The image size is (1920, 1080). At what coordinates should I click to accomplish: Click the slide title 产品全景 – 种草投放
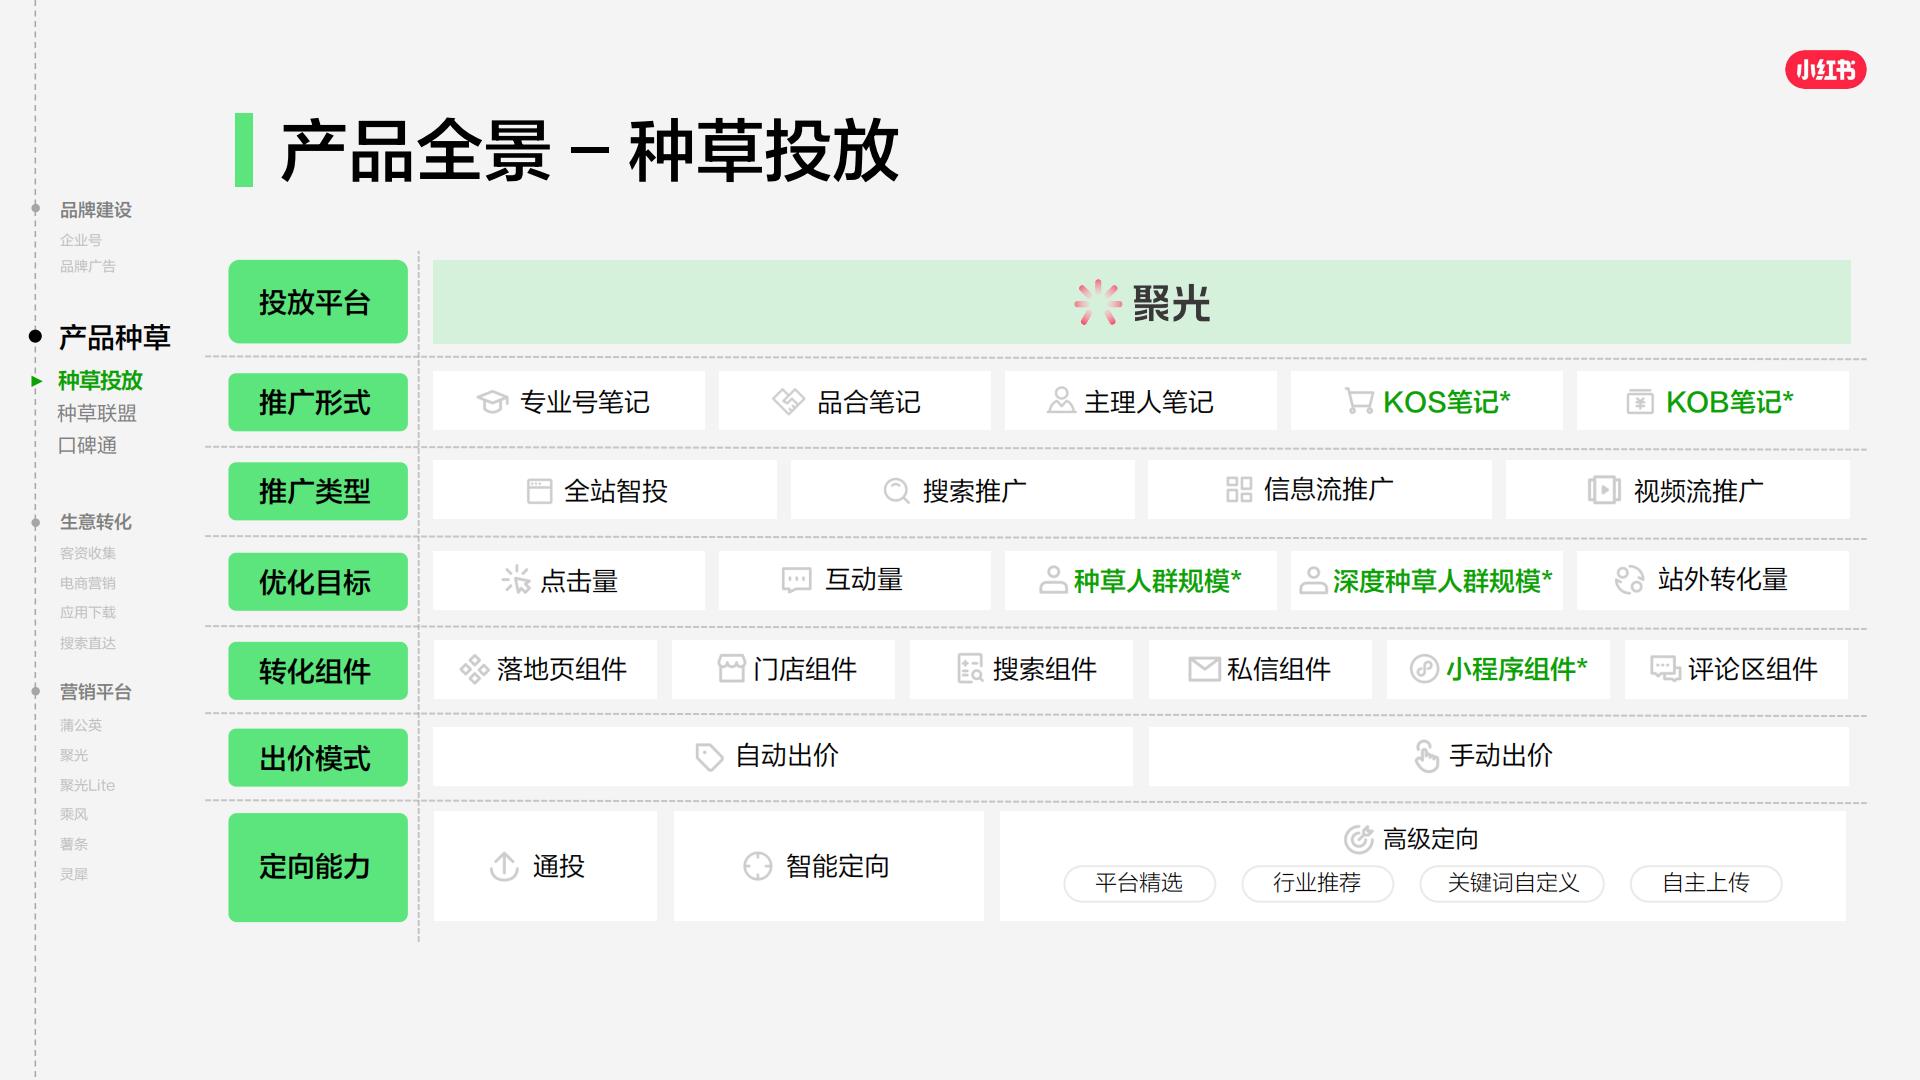(x=590, y=151)
